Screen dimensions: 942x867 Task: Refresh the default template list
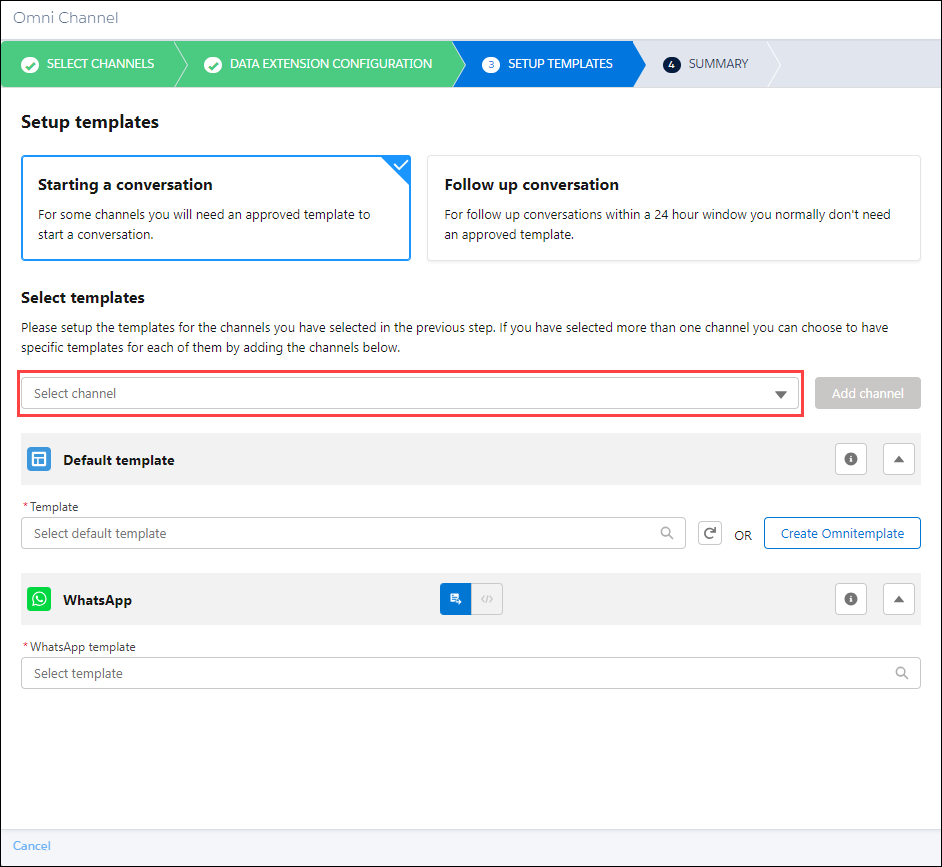tap(709, 532)
